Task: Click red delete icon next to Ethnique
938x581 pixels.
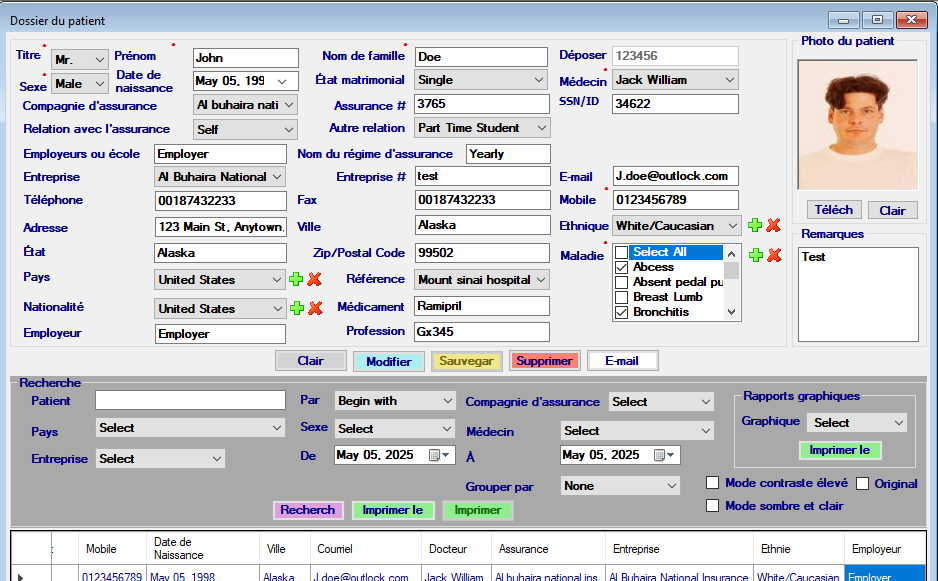Action: 773,226
